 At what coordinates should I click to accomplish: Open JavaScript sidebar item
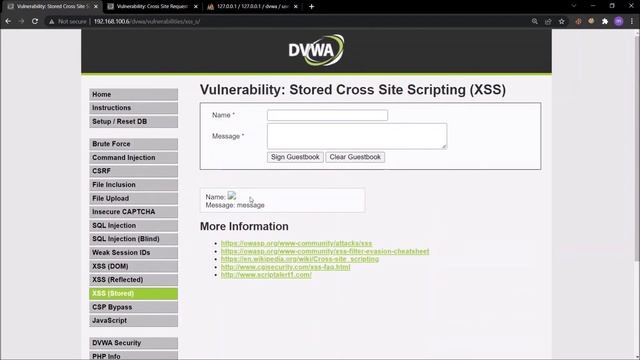133,321
